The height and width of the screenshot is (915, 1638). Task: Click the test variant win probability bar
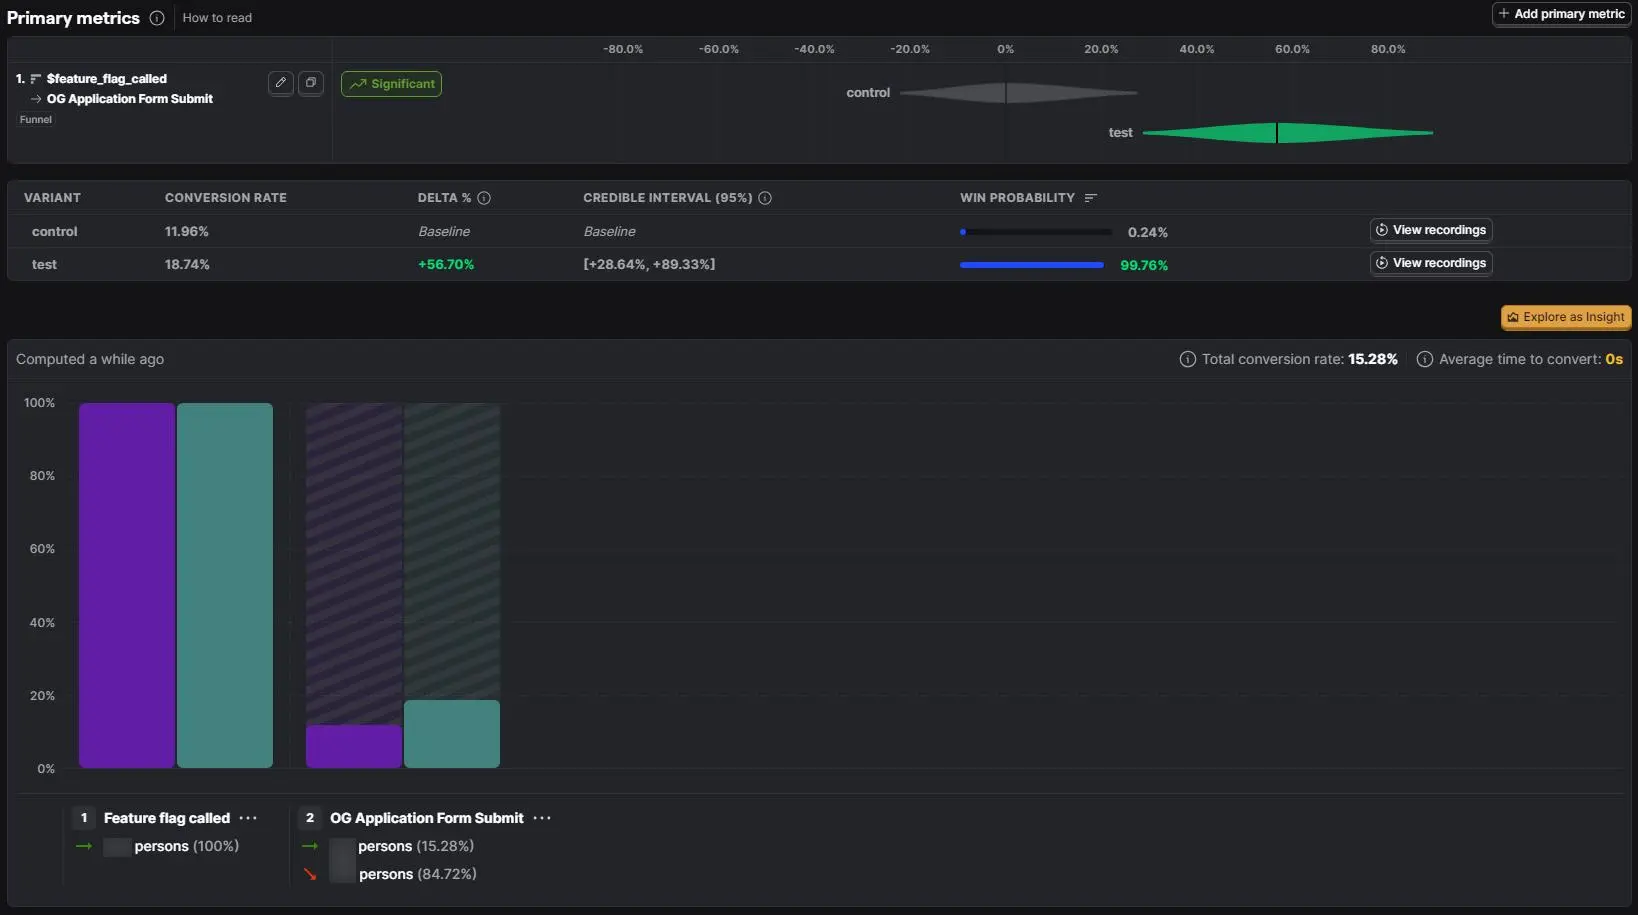pos(1032,265)
